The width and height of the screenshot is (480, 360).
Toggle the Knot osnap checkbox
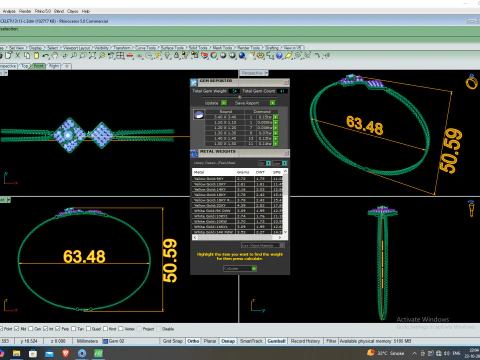point(105,329)
